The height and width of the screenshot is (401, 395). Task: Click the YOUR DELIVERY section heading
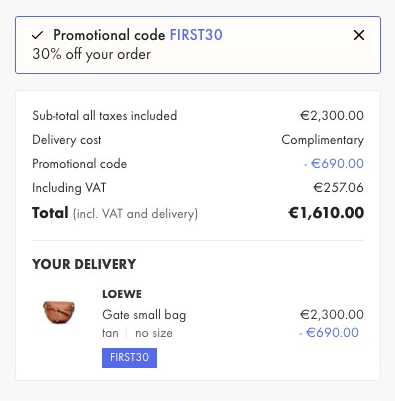click(x=84, y=264)
